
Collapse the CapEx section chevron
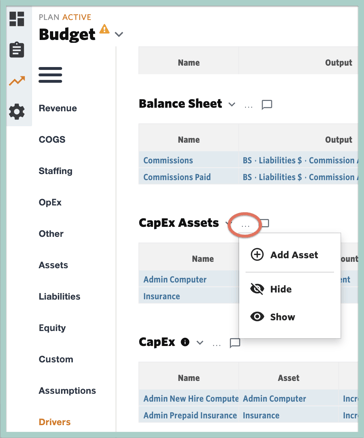point(200,343)
